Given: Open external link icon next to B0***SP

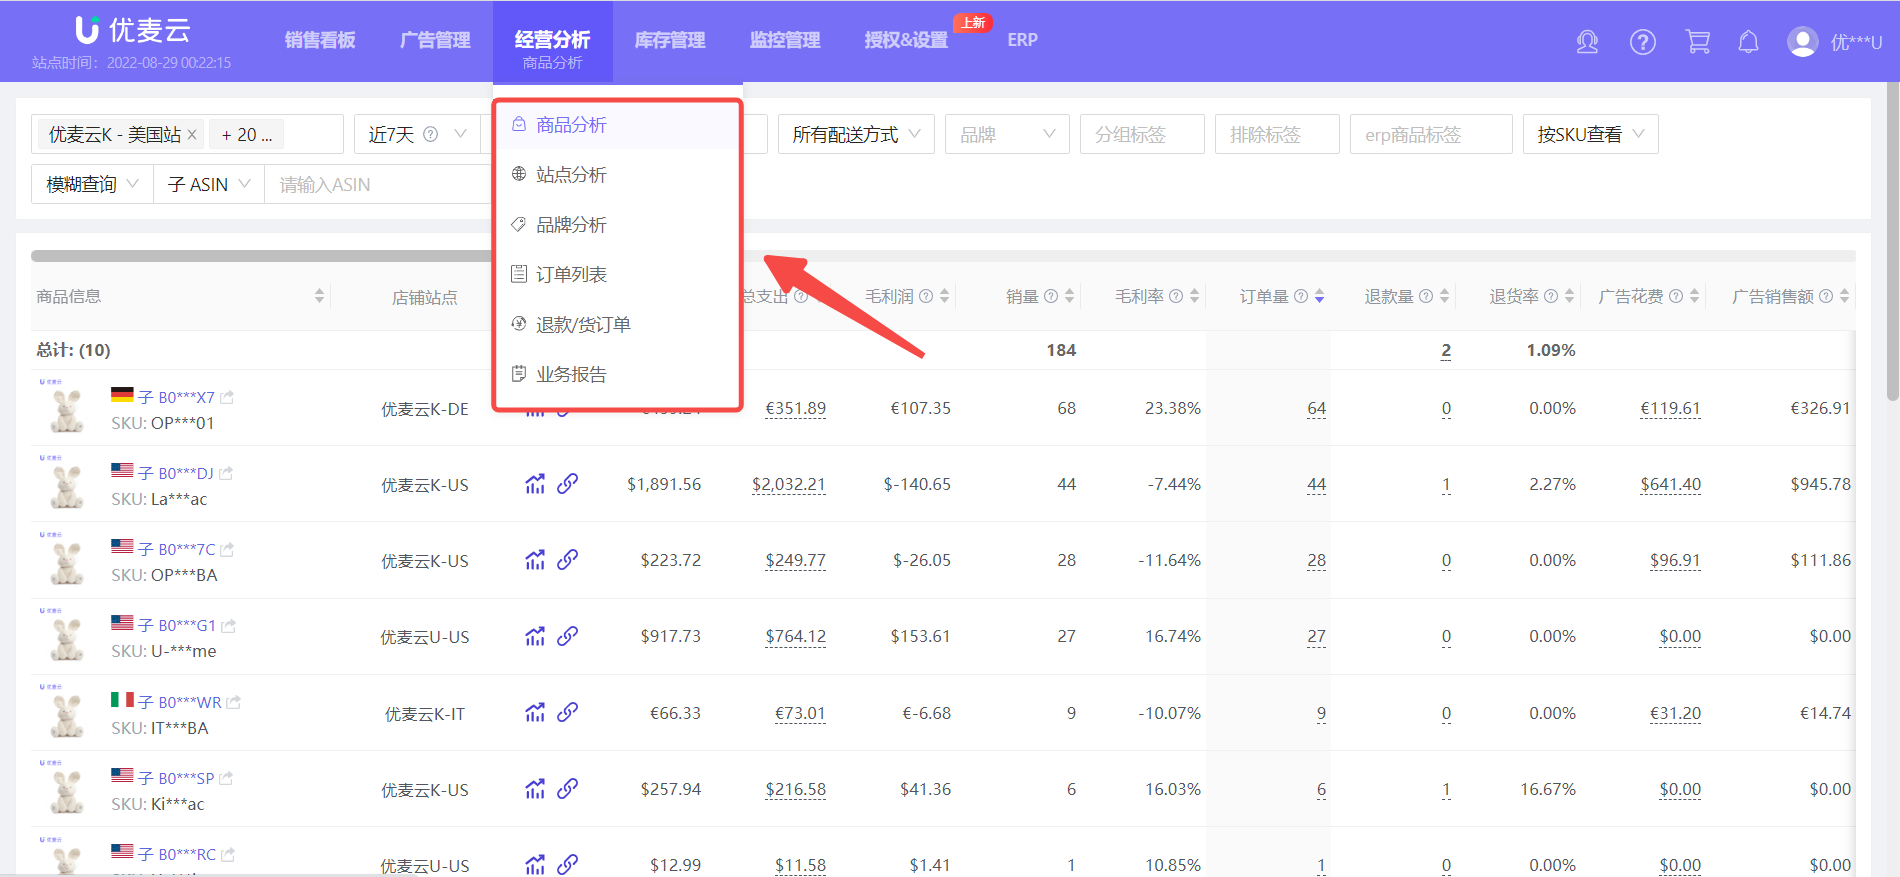Looking at the screenshot, I should click(226, 778).
